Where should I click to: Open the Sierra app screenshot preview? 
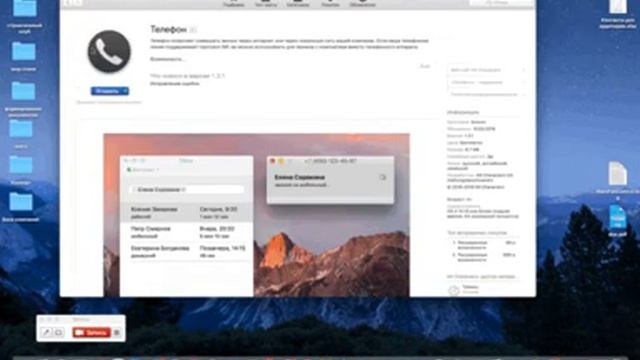point(256,215)
